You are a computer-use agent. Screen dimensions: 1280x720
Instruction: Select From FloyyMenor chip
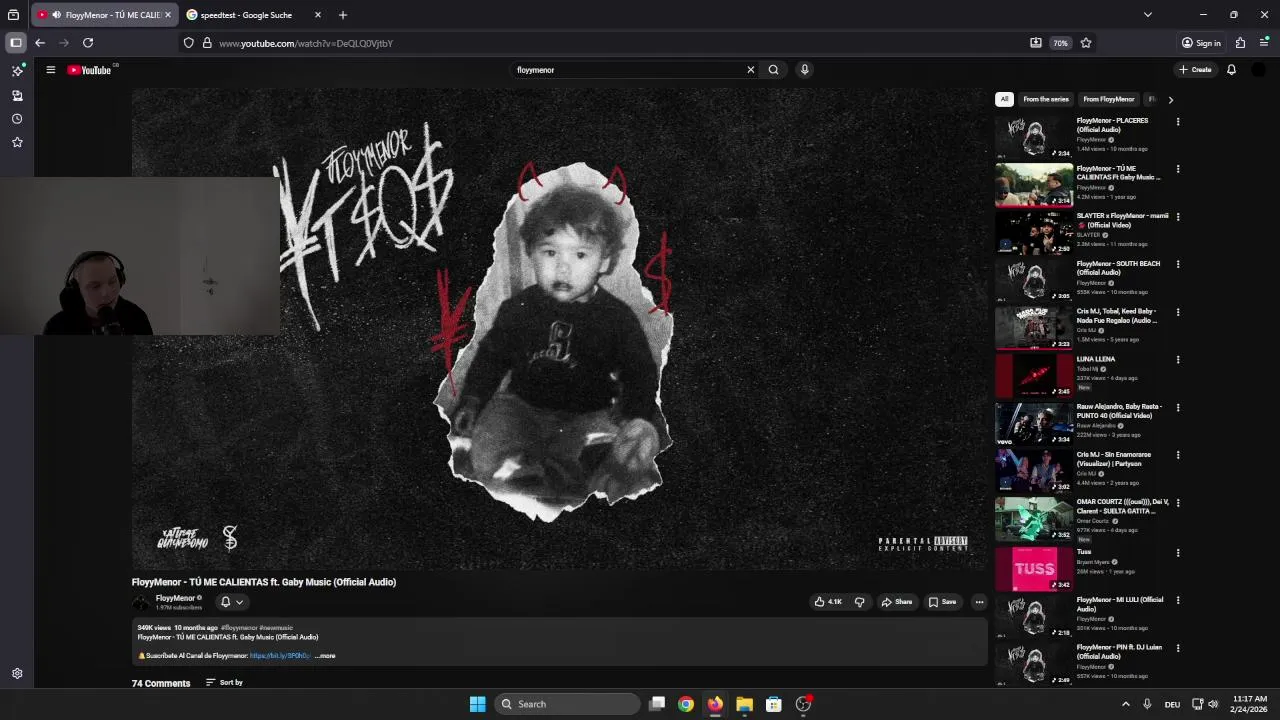[x=1109, y=99]
